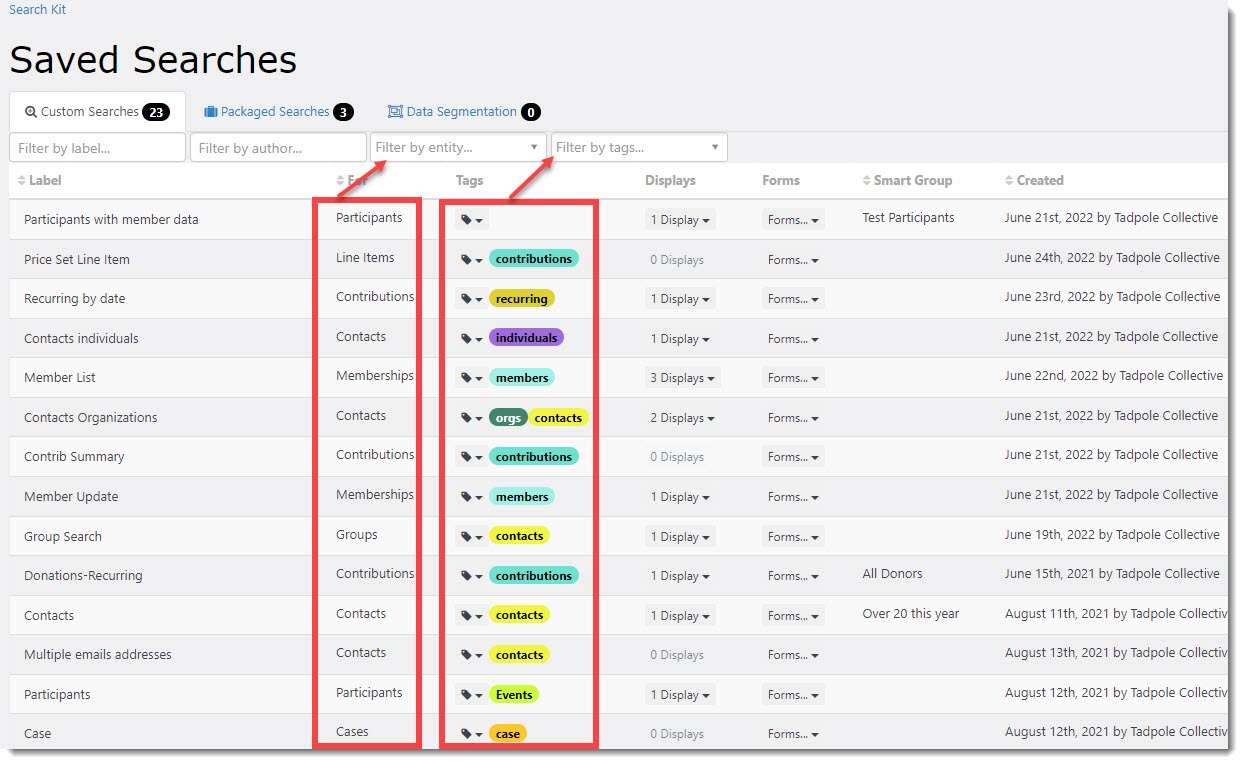Click the orgs tag badge
Viewport: 1243px width, 764px height.
pyautogui.click(x=508, y=418)
